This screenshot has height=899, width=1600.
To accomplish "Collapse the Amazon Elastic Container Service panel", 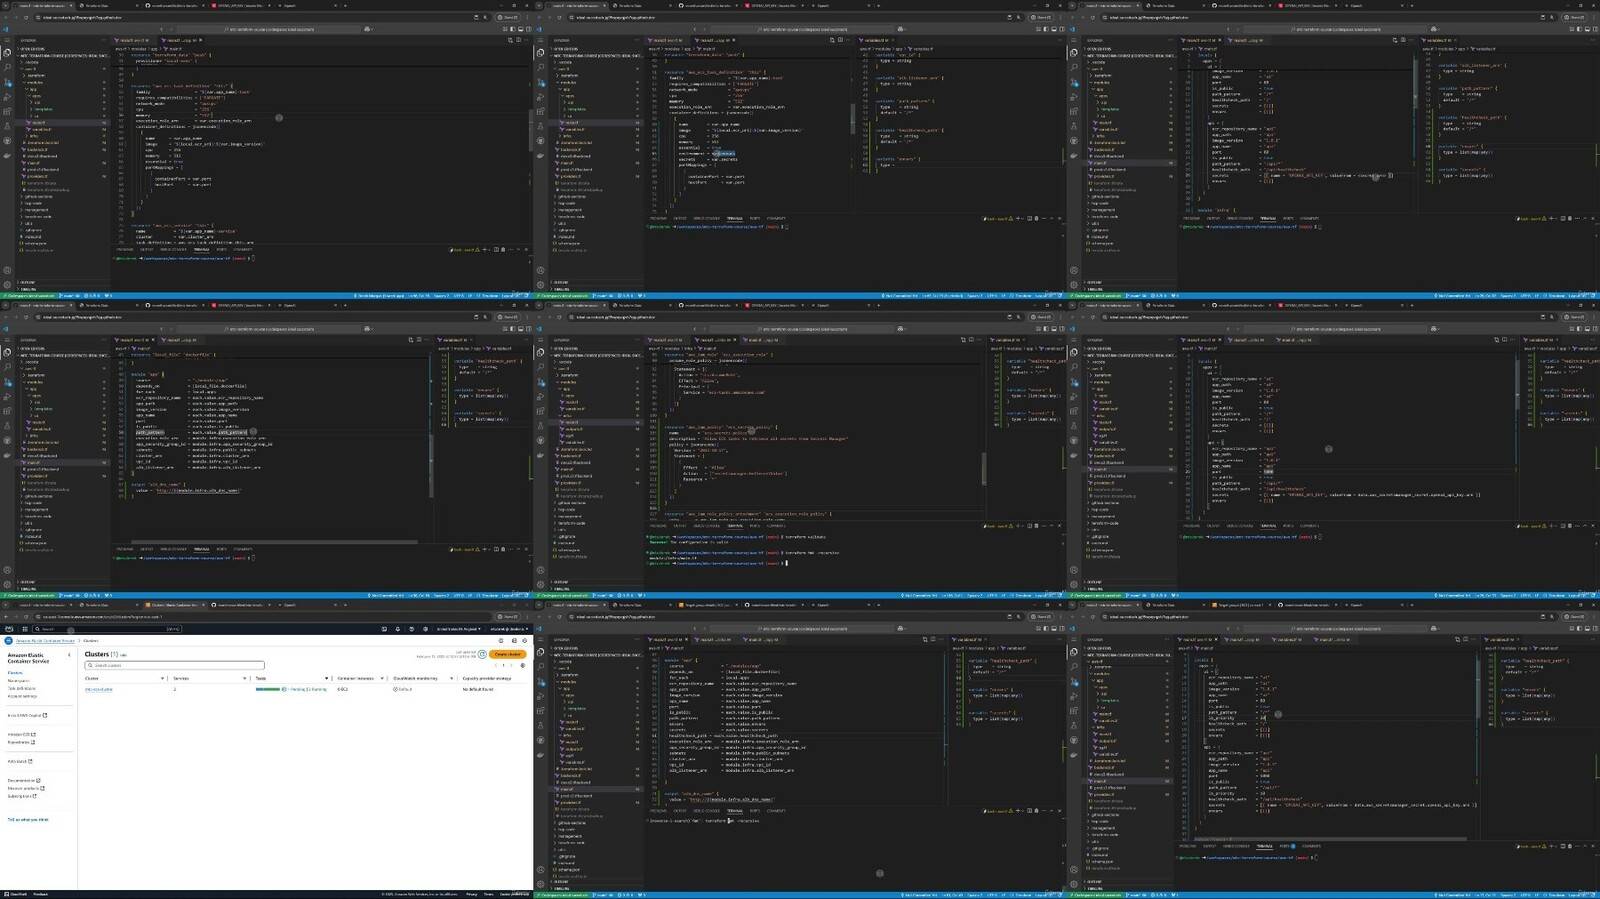I will [x=69, y=655].
